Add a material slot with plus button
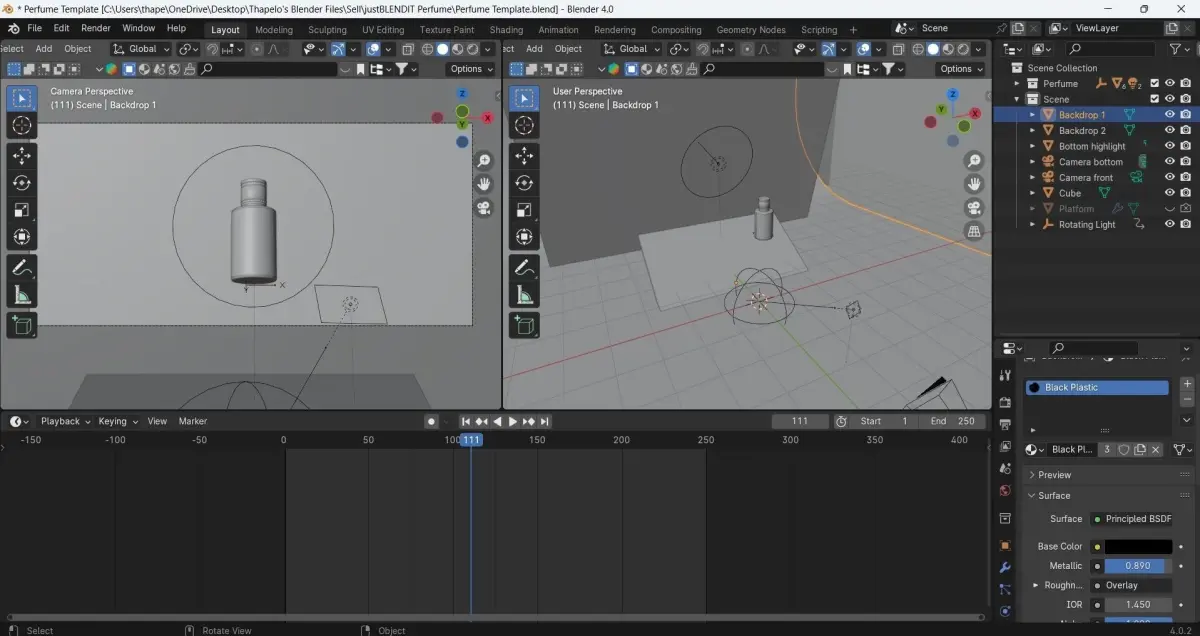Viewport: 1200px width, 636px height. tap(1187, 384)
